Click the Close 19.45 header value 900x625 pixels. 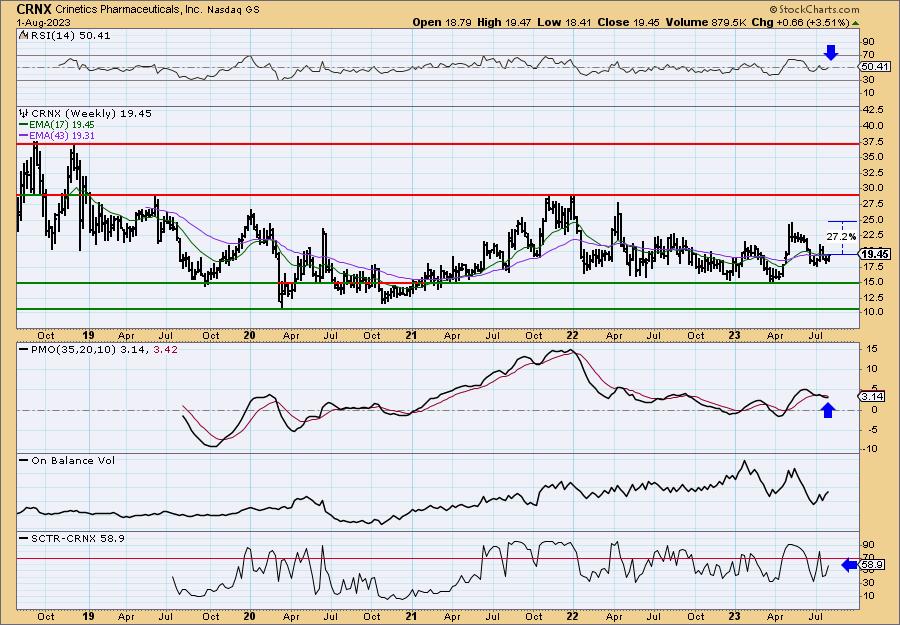[x=629, y=22]
